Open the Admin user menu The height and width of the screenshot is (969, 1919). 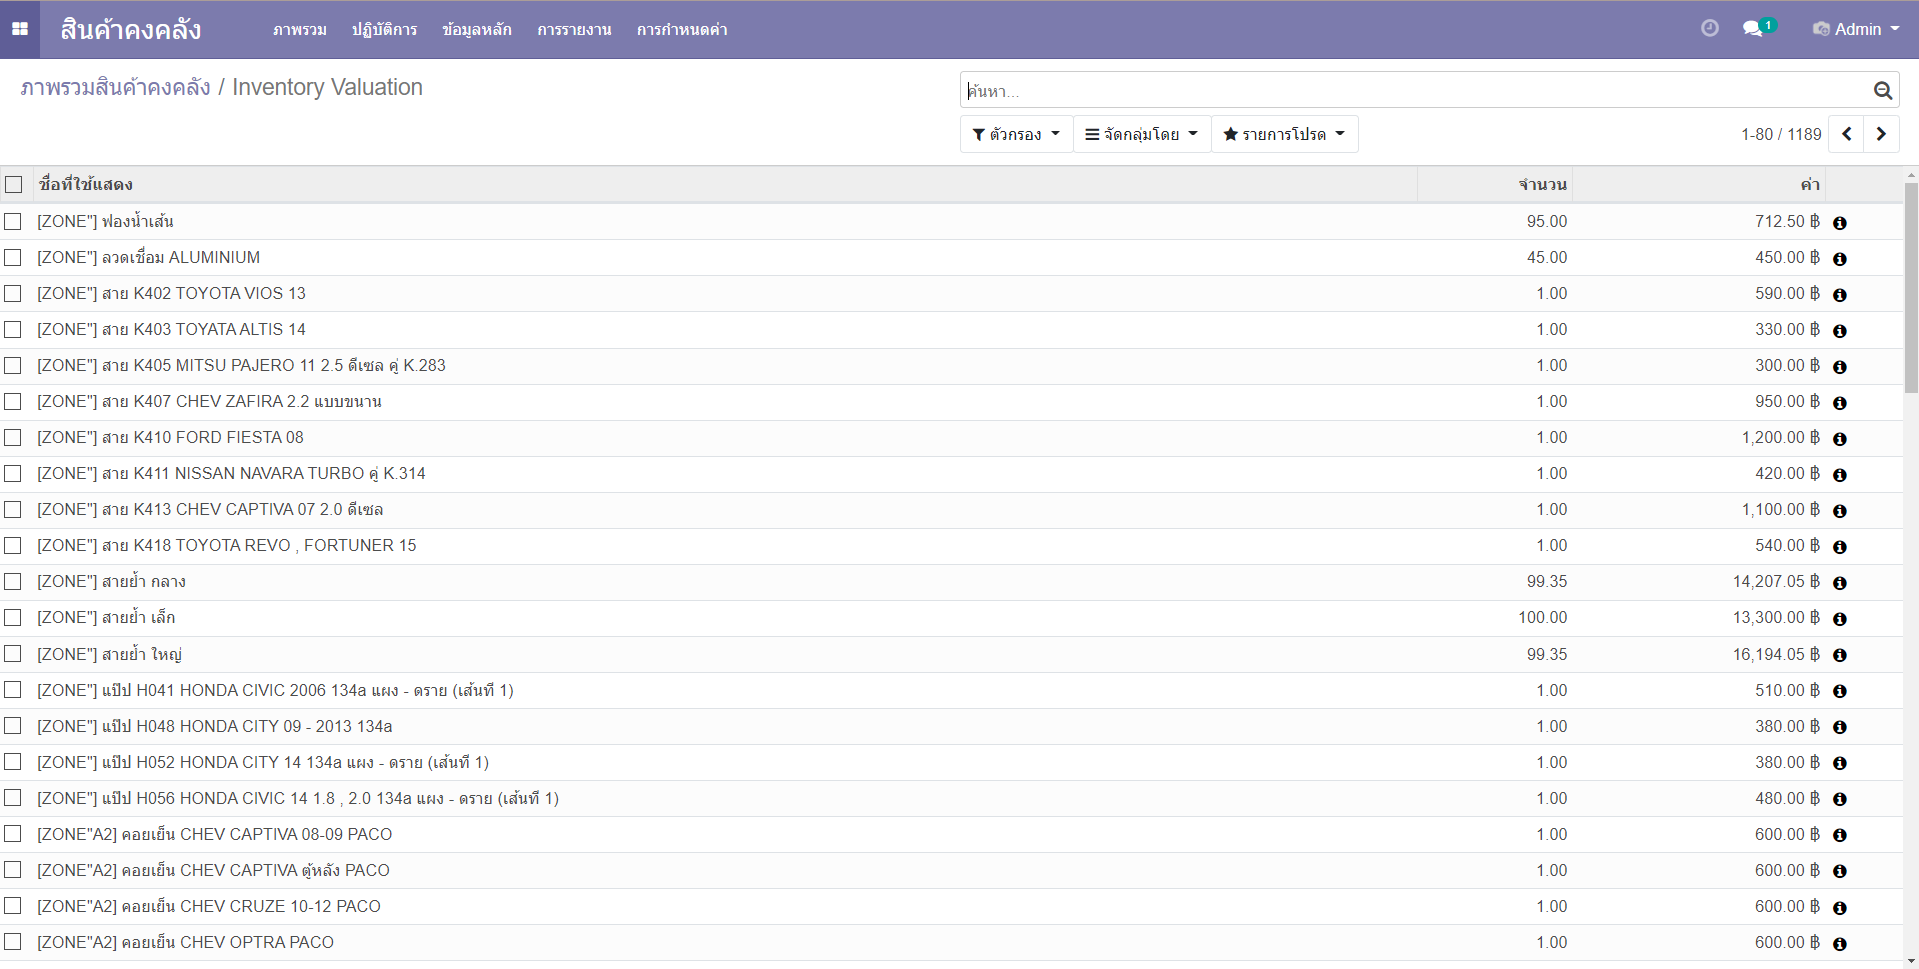1856,29
